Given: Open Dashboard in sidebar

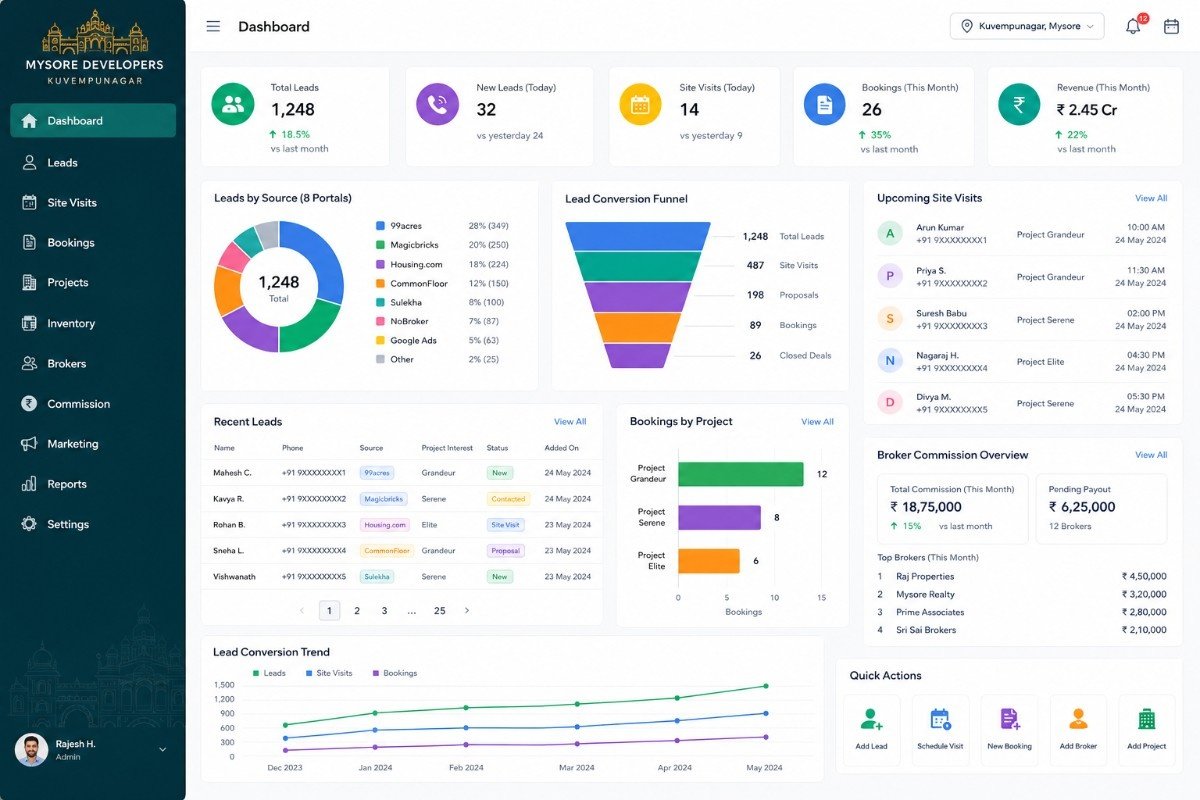Looking at the screenshot, I should (93, 121).
